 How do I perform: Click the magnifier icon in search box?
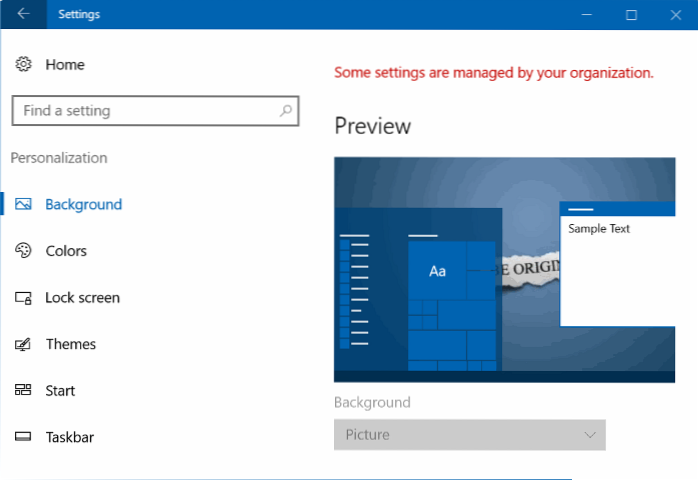[286, 111]
